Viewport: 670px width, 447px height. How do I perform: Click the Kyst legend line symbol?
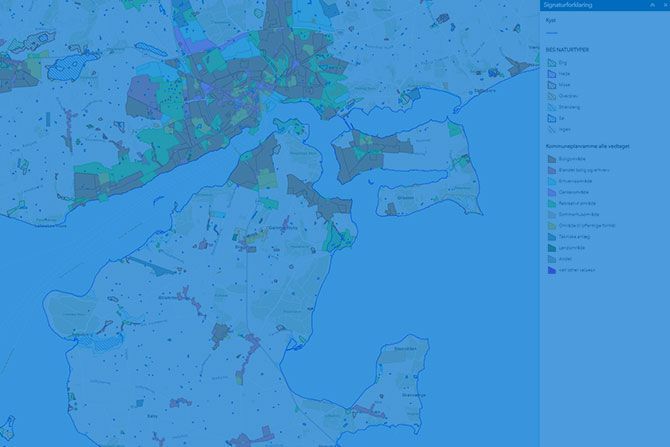[x=550, y=30]
